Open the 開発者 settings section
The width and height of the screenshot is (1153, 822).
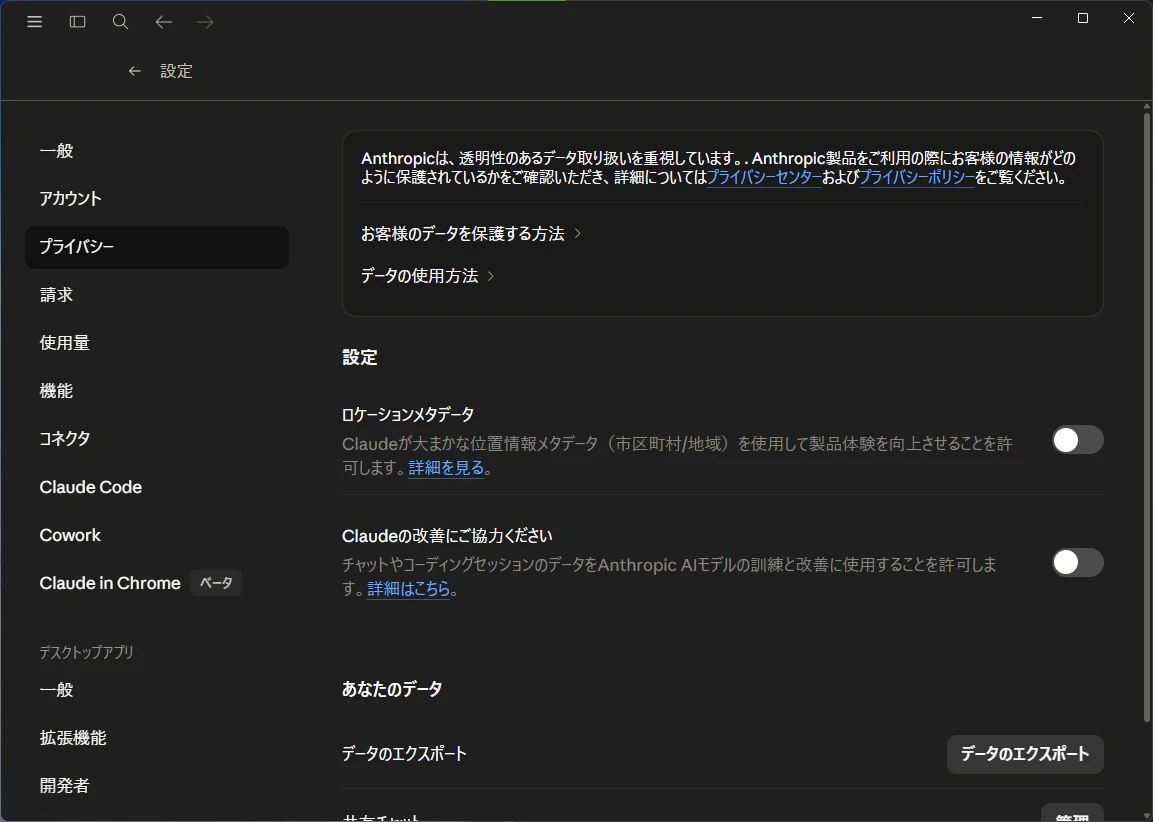[157, 786]
